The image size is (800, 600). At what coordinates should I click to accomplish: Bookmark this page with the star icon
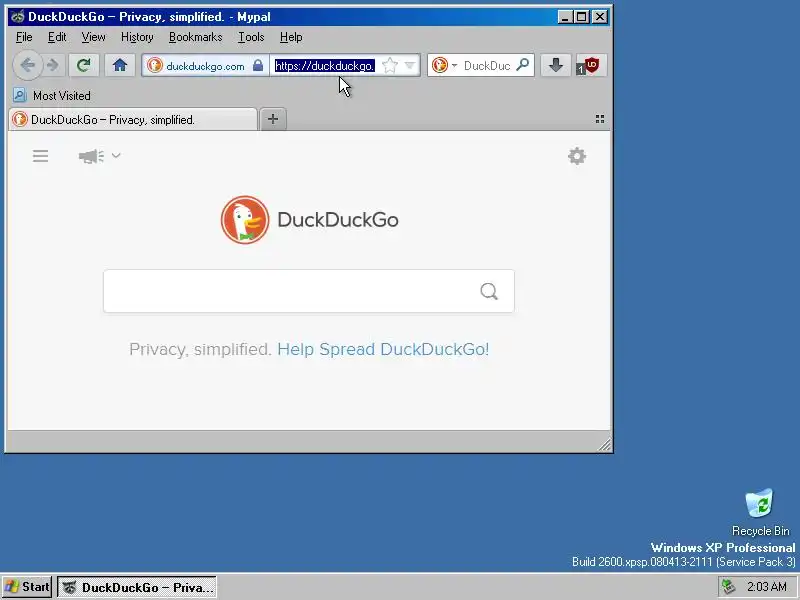click(x=390, y=65)
